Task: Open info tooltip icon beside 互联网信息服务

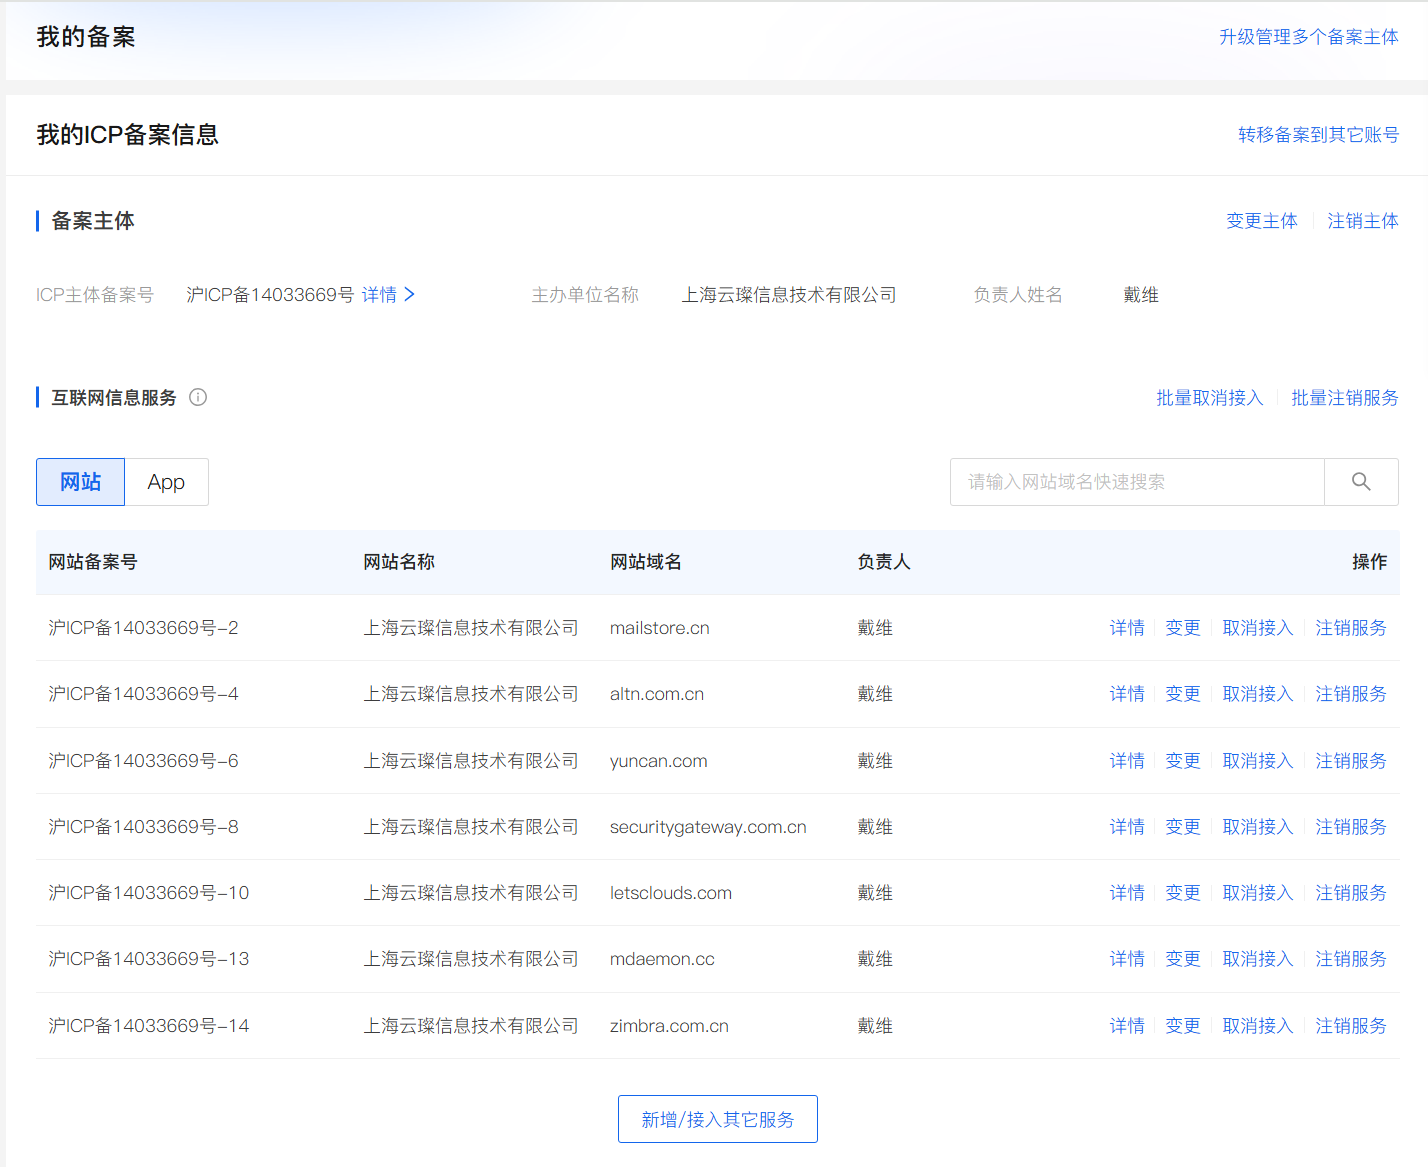Action: [x=198, y=397]
